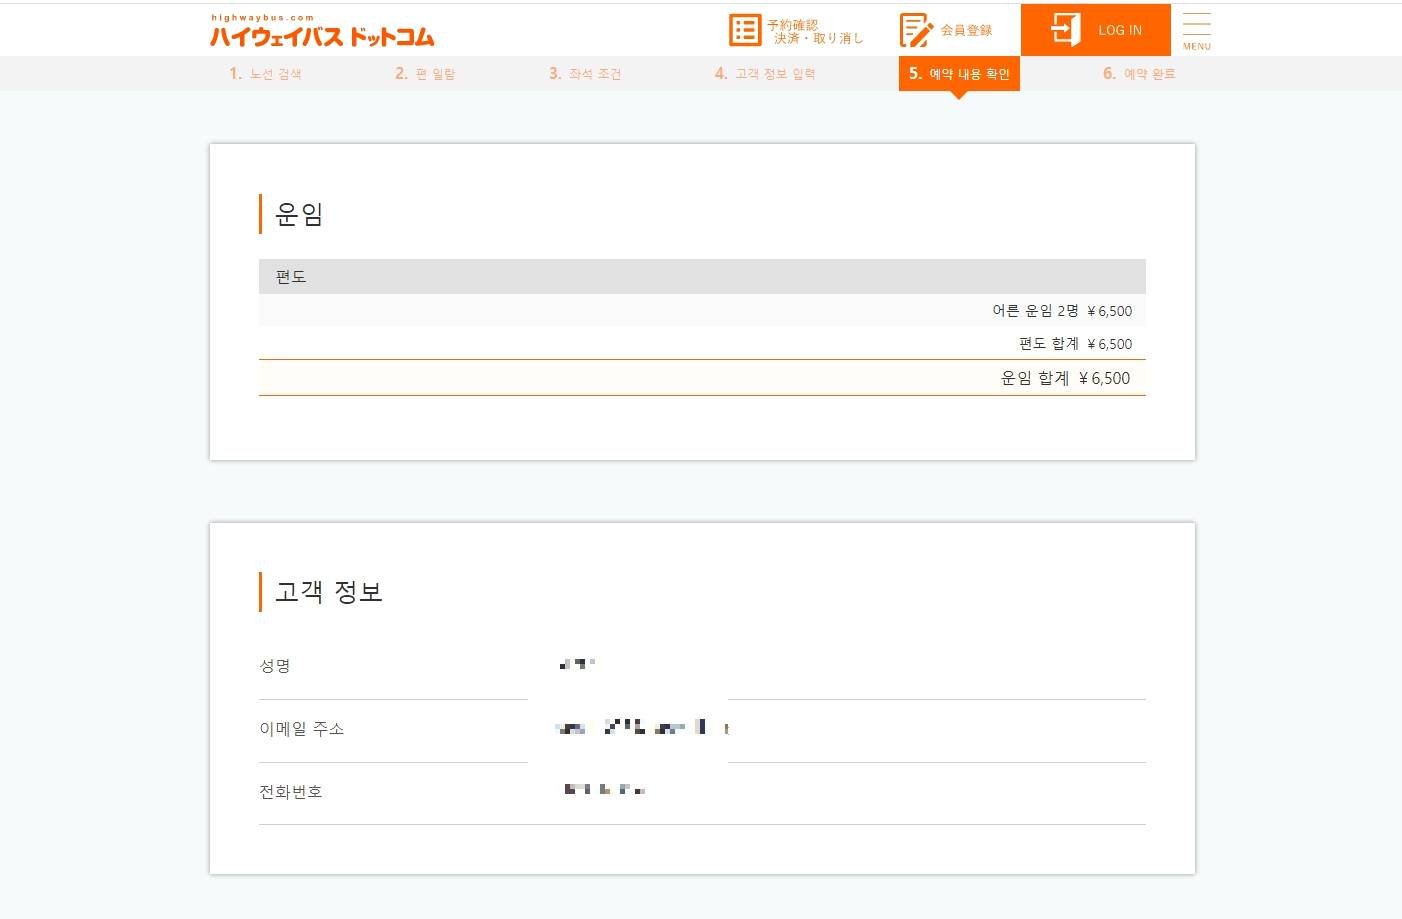Go to step 2 편 일람
The width and height of the screenshot is (1402, 919).
click(x=425, y=74)
